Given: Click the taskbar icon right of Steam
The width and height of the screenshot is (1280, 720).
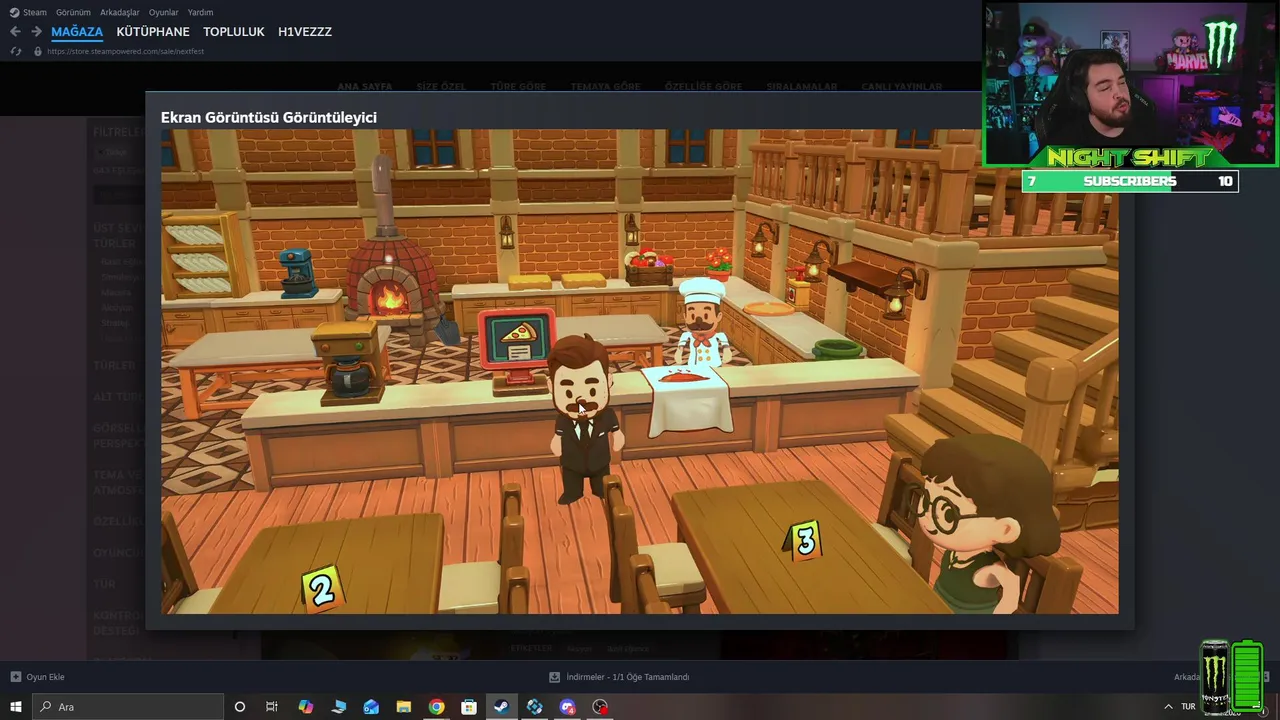Looking at the screenshot, I should 535,707.
